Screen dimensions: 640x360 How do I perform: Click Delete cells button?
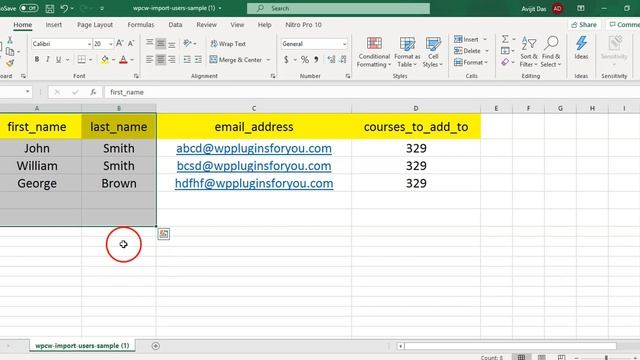pyautogui.click(x=468, y=51)
